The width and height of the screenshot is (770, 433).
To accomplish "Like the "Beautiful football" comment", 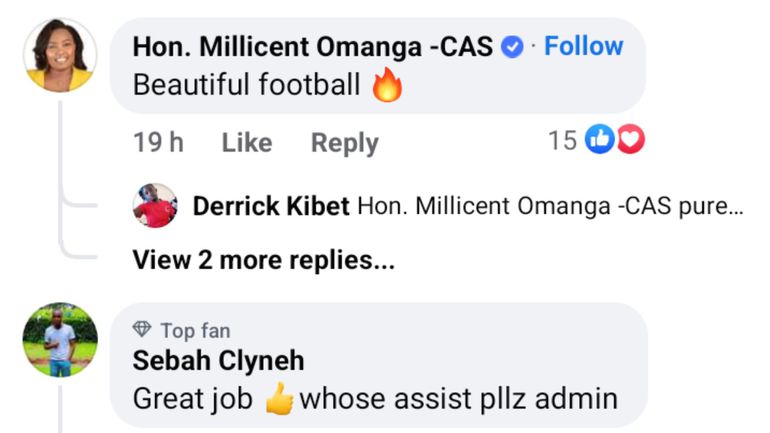I will pos(247,143).
